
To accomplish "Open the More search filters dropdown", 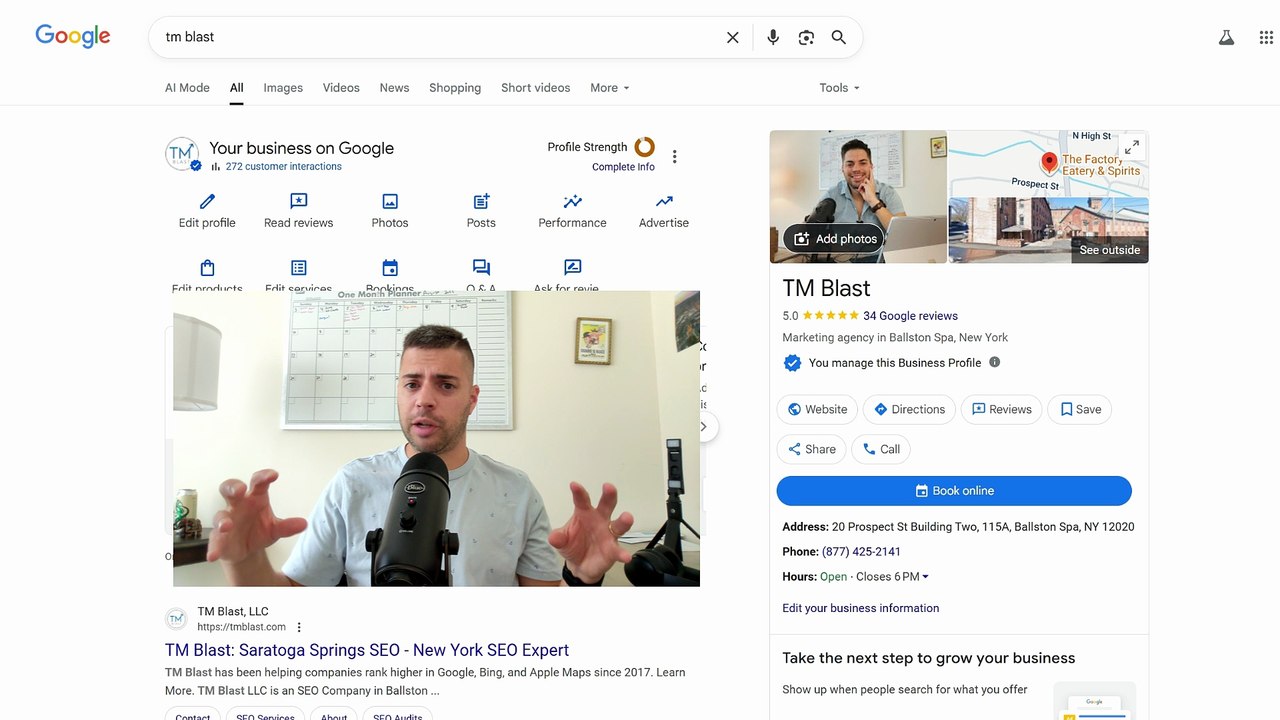I will [x=610, y=88].
